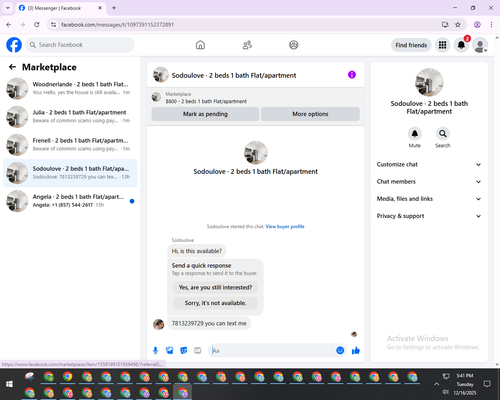Image resolution: width=500 pixels, height=400 pixels.
Task: Open the Woodnerlande conversation
Action: coord(70,88)
